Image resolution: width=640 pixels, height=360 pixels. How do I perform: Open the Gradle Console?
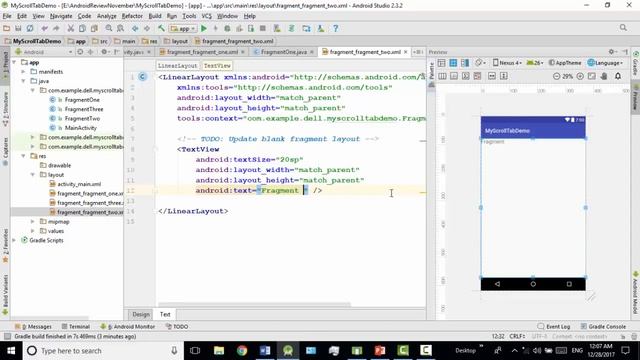[x=603, y=327]
